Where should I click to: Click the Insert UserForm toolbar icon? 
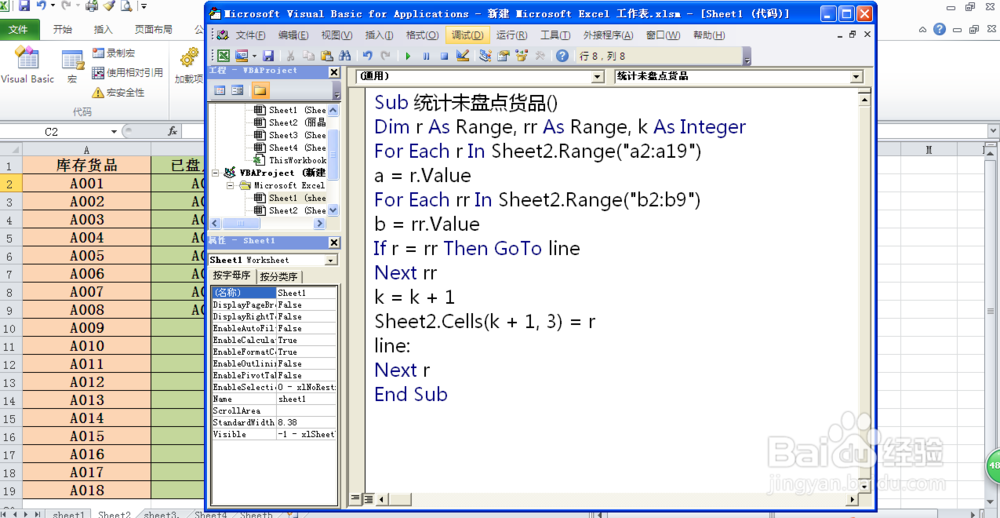pyautogui.click(x=242, y=56)
